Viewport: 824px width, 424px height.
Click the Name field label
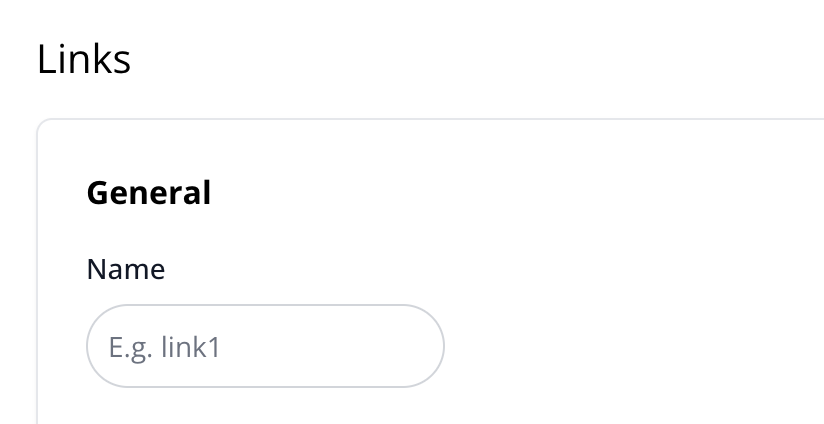(x=126, y=269)
